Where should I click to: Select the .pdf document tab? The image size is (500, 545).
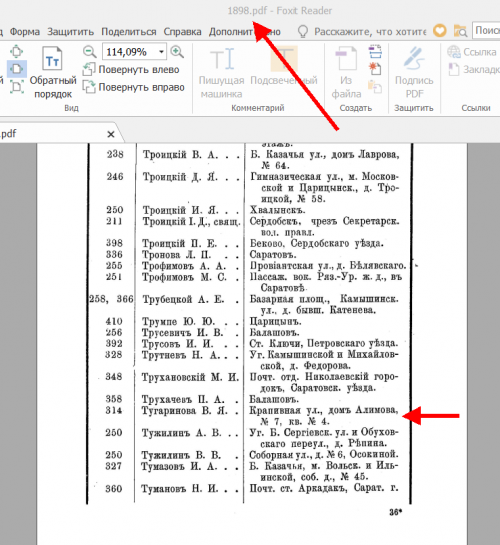[x=59, y=133]
